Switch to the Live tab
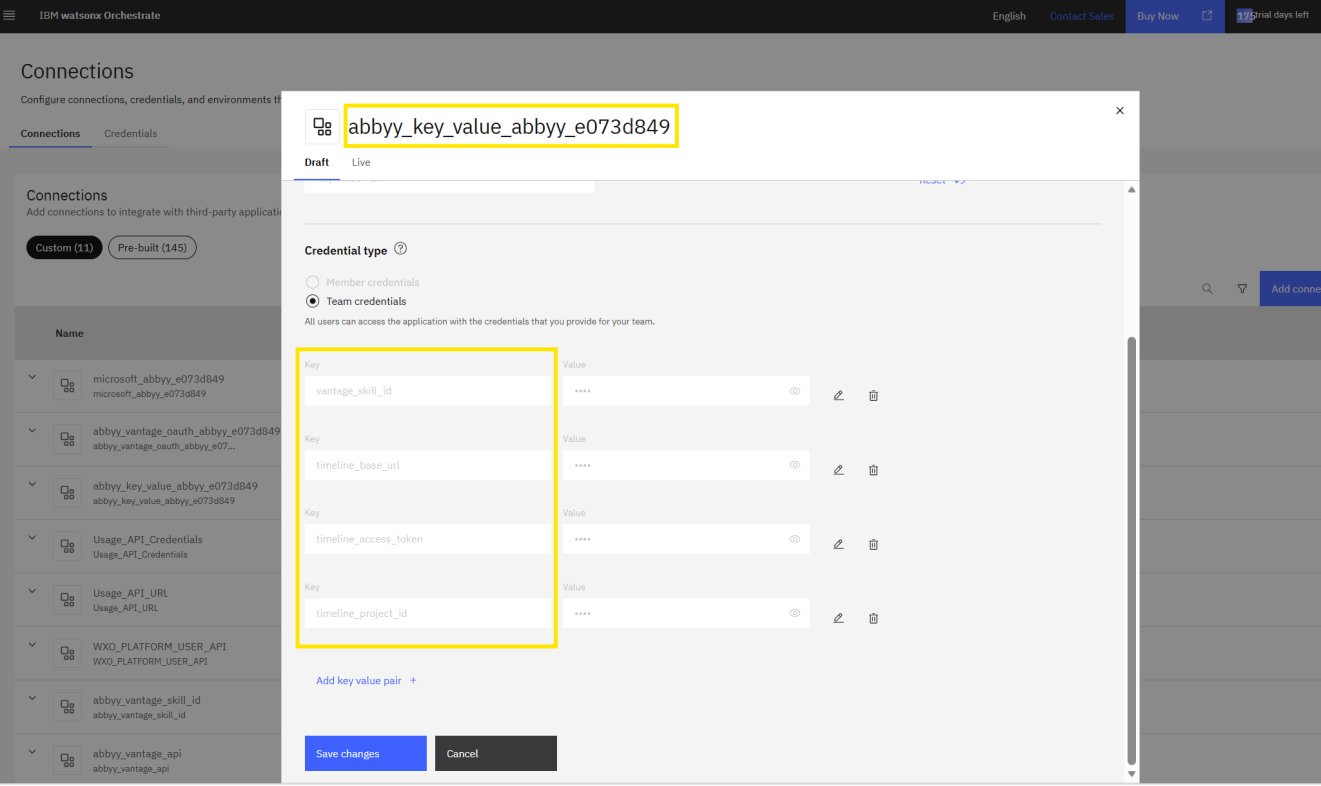This screenshot has width=1321, height=786. pyautogui.click(x=361, y=162)
